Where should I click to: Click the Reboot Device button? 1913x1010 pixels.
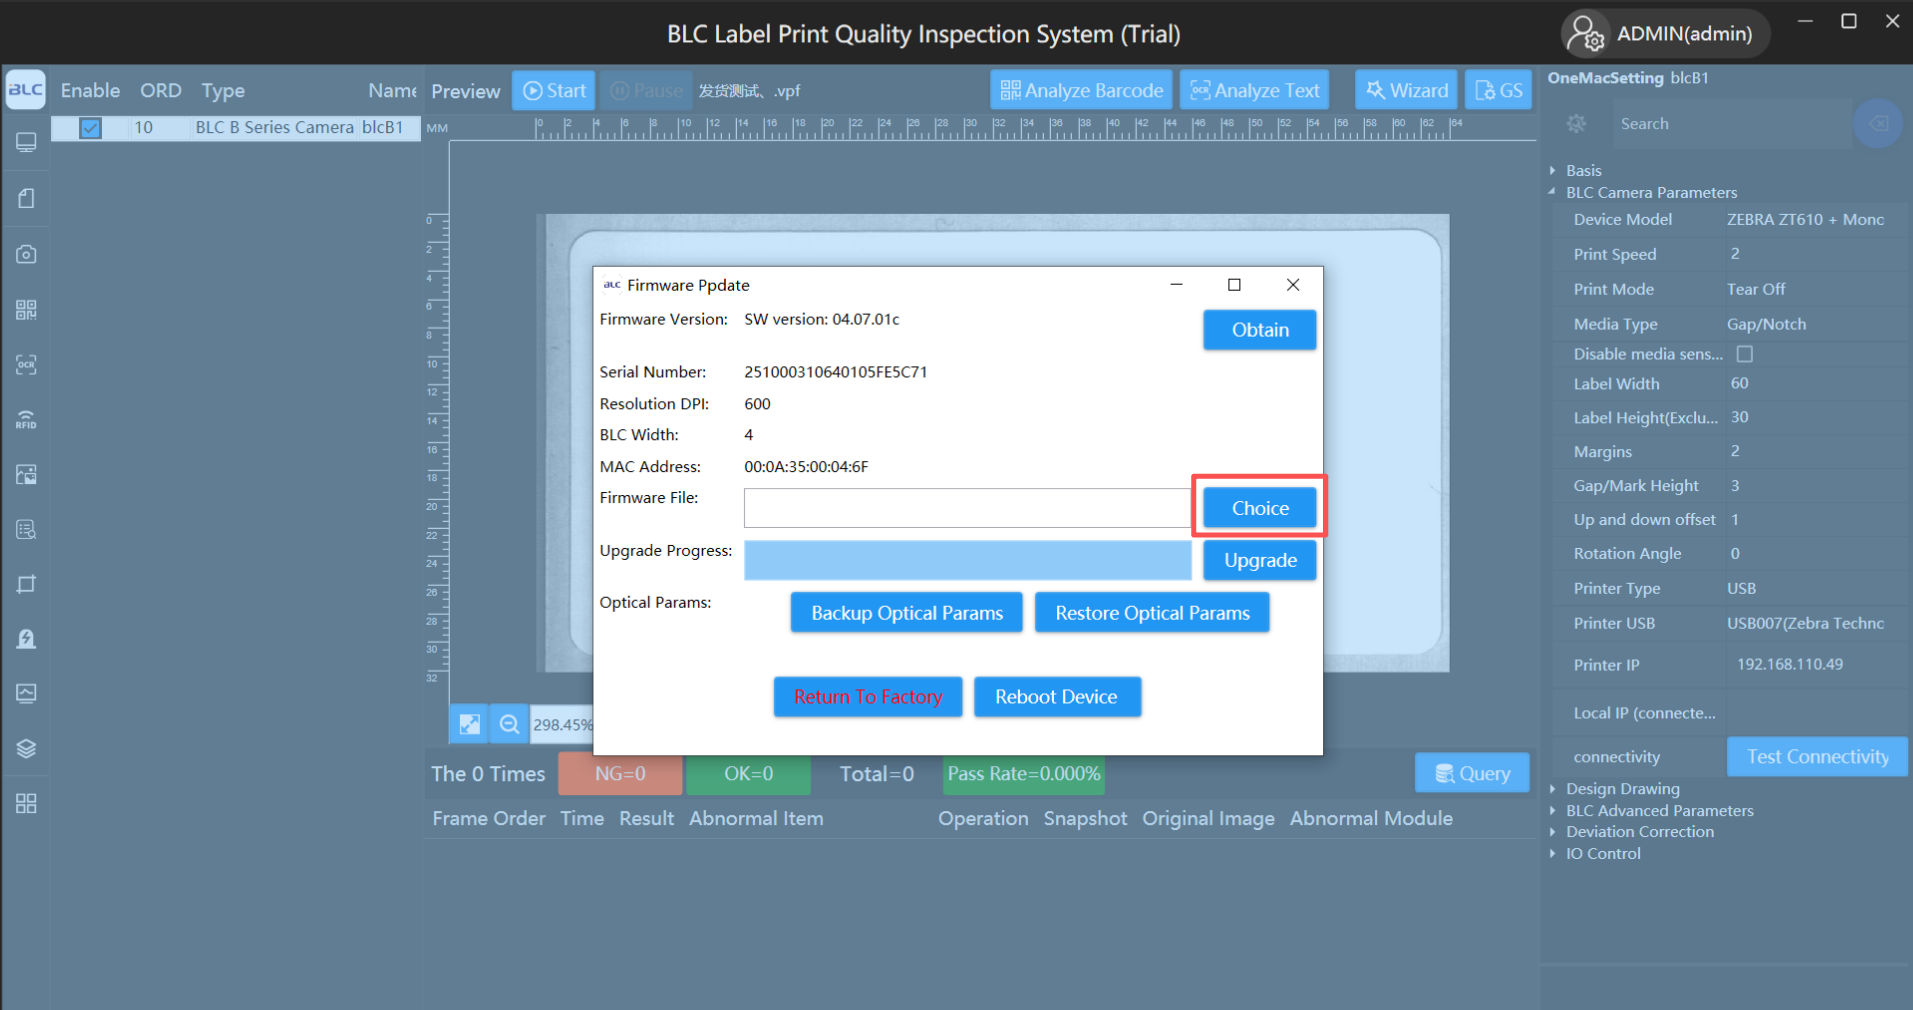click(x=1056, y=697)
